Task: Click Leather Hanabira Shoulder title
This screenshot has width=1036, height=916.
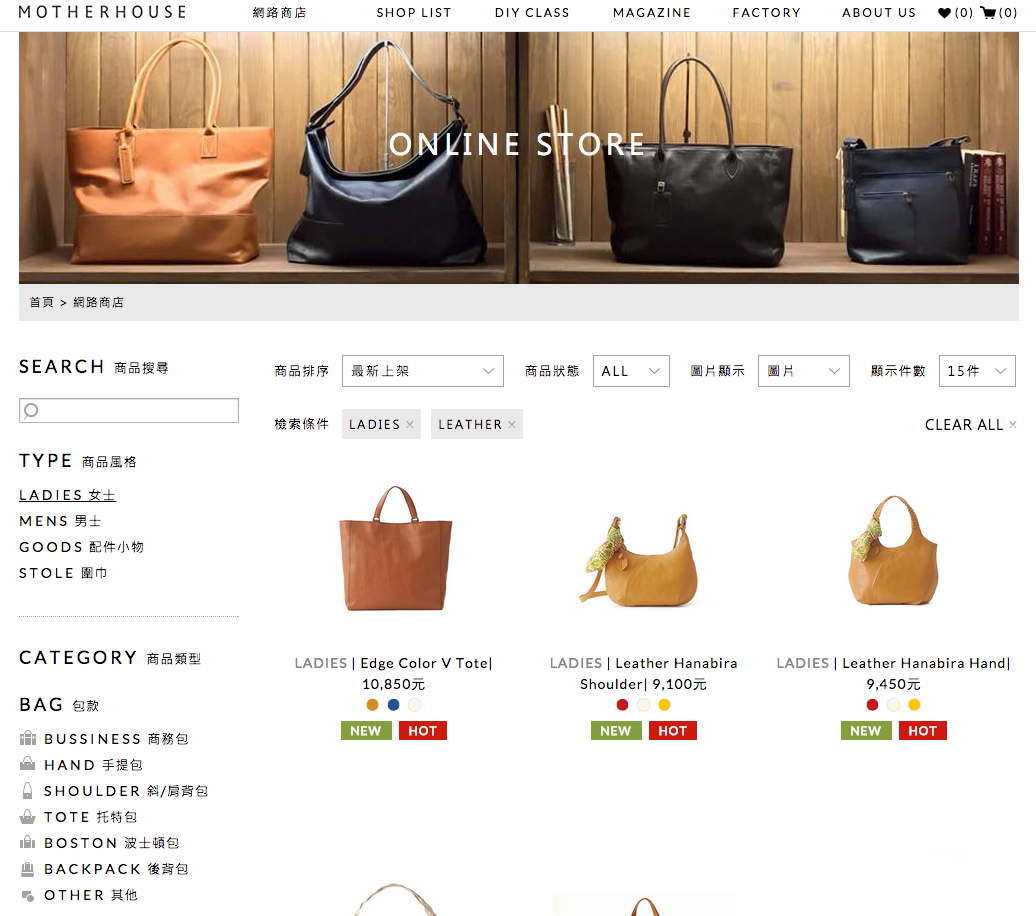Action: point(658,673)
